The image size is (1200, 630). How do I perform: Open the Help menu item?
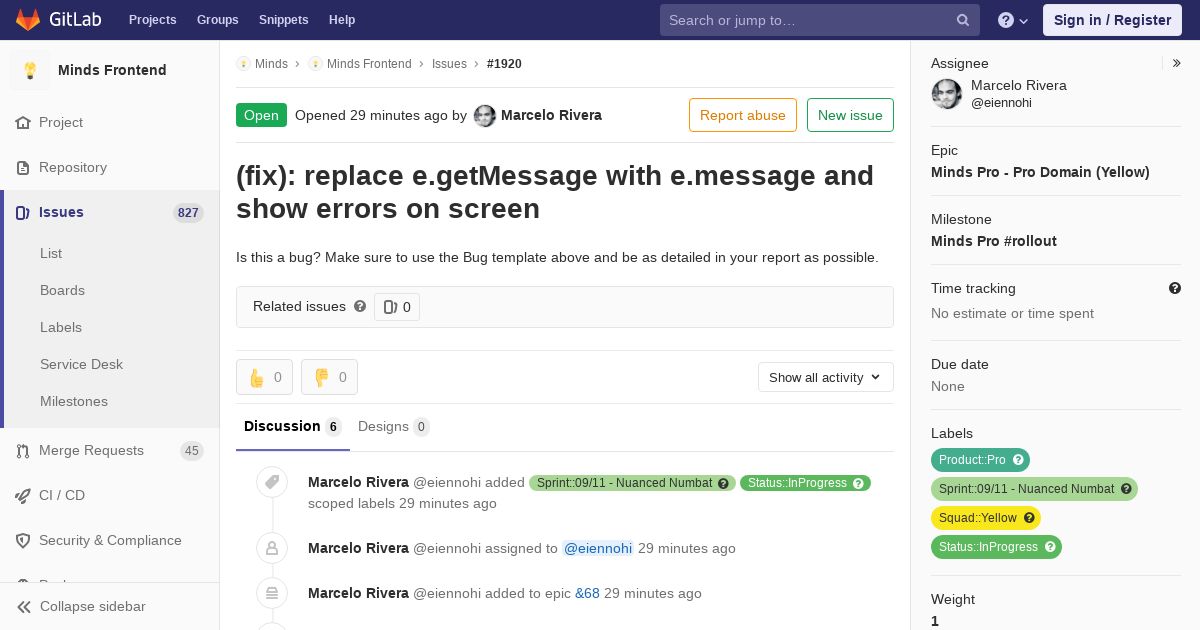[x=342, y=20]
